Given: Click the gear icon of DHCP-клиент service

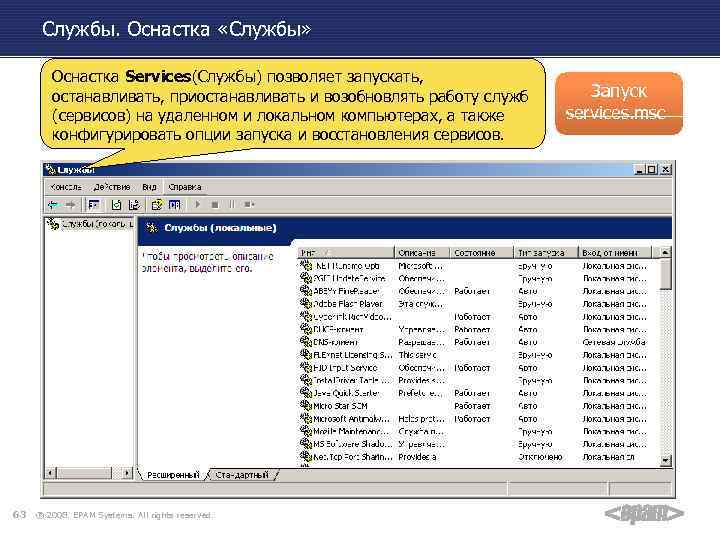Looking at the screenshot, I should click(x=306, y=329).
